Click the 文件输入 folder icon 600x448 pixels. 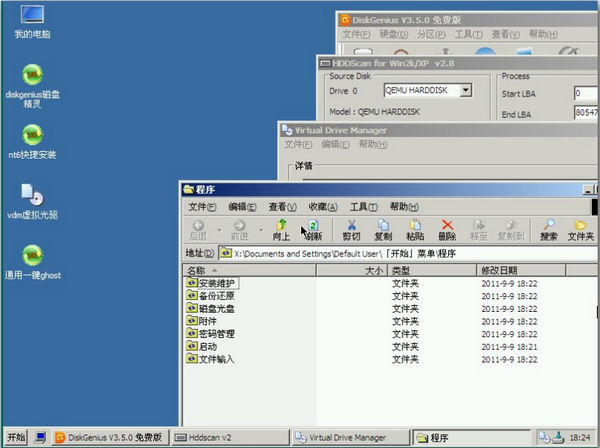(192, 358)
